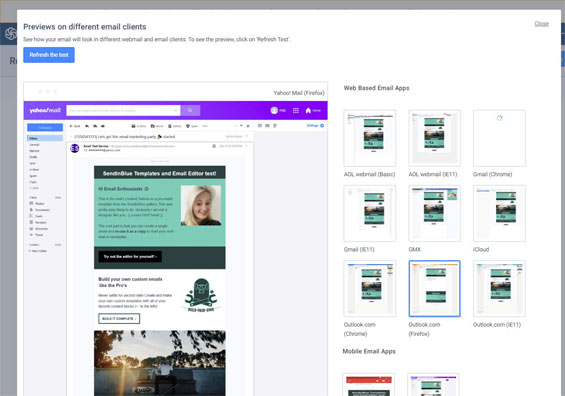
Task: Select Inbox in the Yahoo folder list
Action: pos(45,138)
